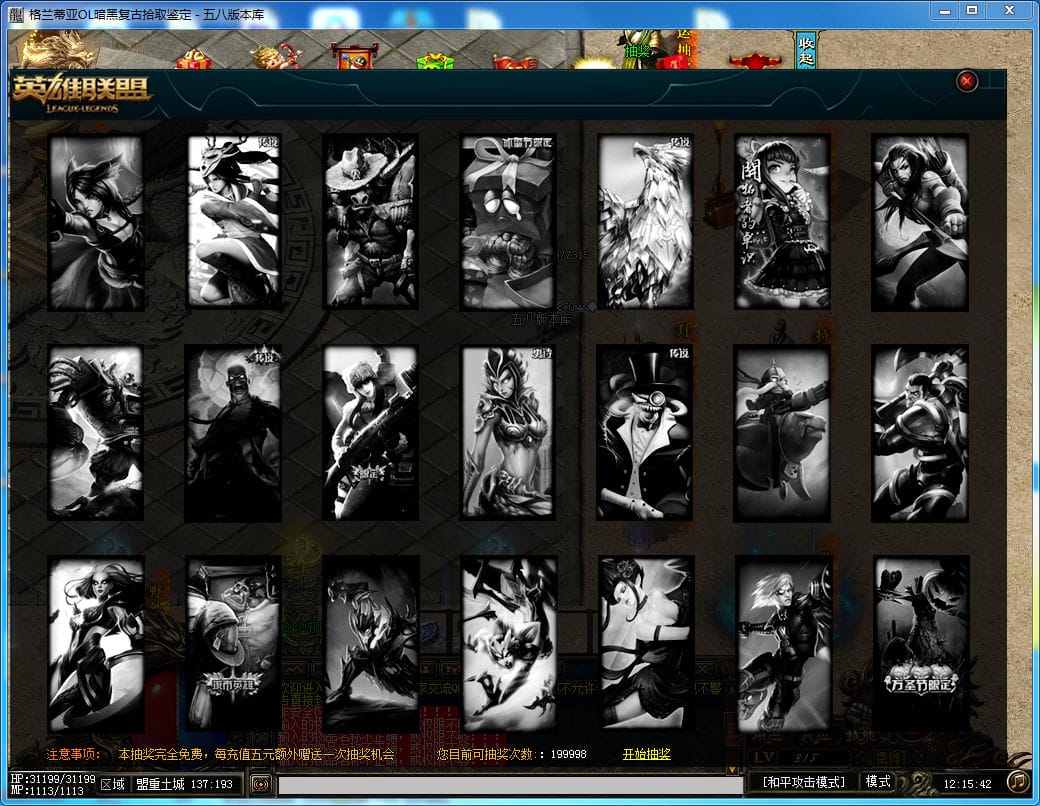Screen dimensions: 1040x806
Task: Click the 区域 button in the status bar
Action: 112,784
